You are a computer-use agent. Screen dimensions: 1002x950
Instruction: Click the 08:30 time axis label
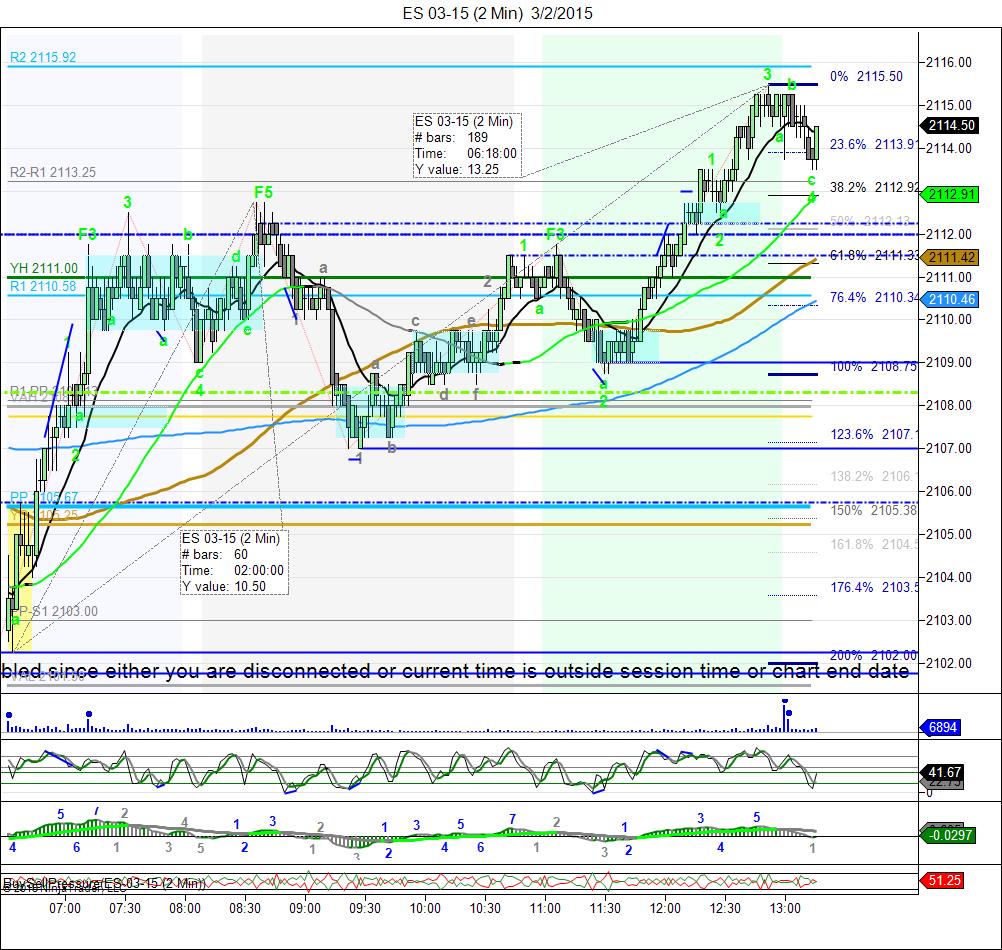(245, 908)
